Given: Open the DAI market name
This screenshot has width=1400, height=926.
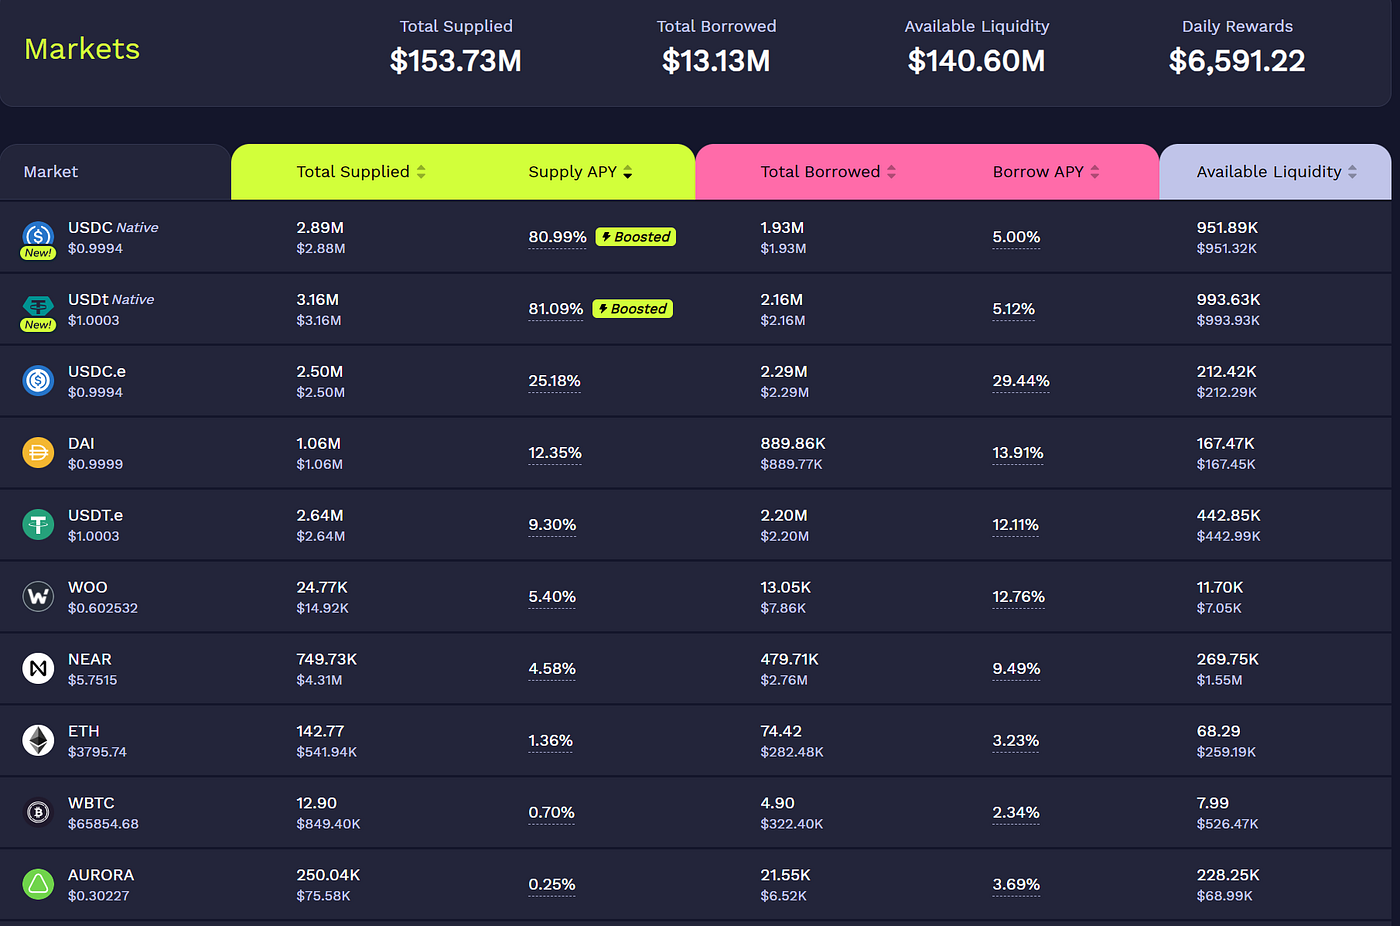Looking at the screenshot, I should (x=81, y=444).
